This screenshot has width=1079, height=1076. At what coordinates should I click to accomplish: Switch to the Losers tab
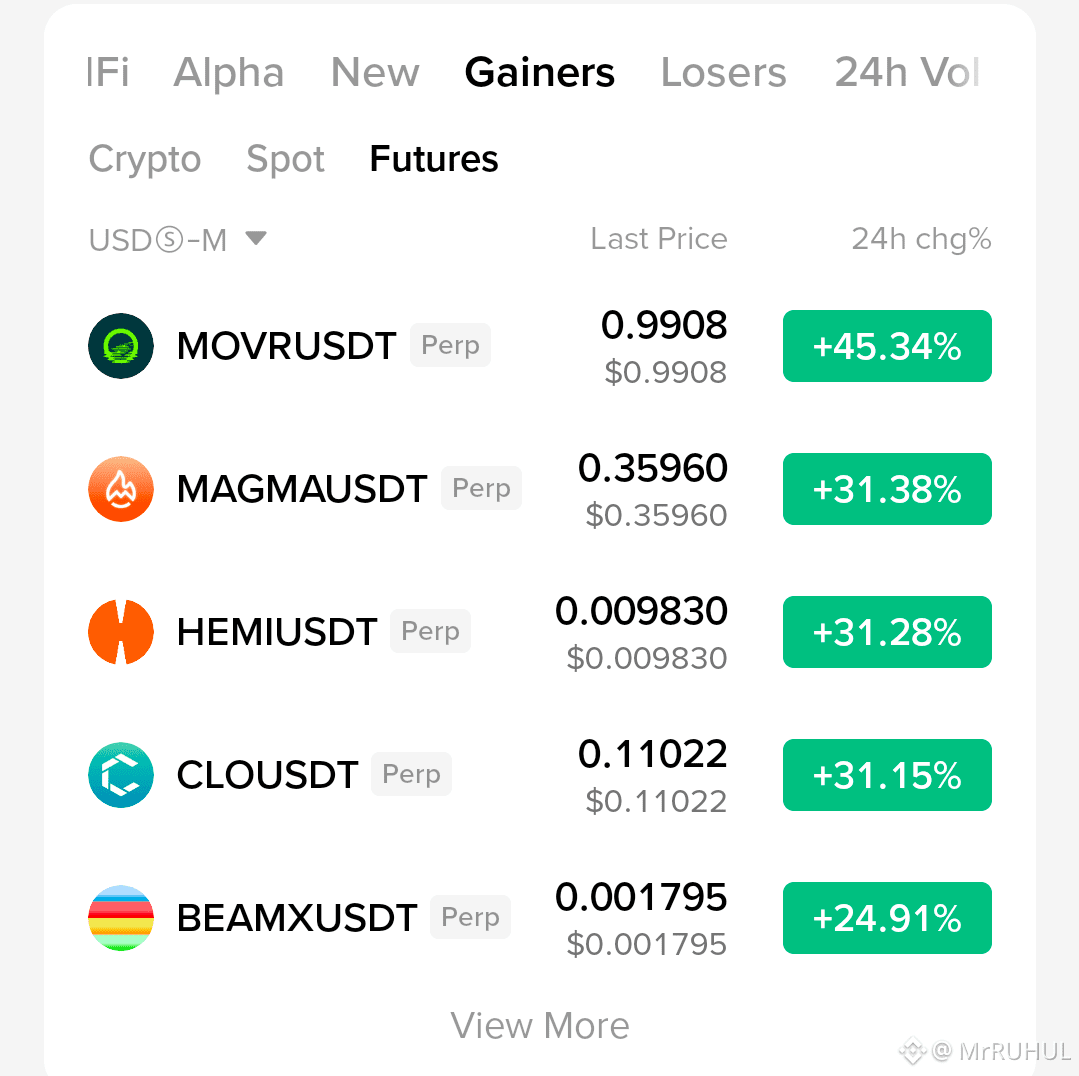click(x=723, y=72)
